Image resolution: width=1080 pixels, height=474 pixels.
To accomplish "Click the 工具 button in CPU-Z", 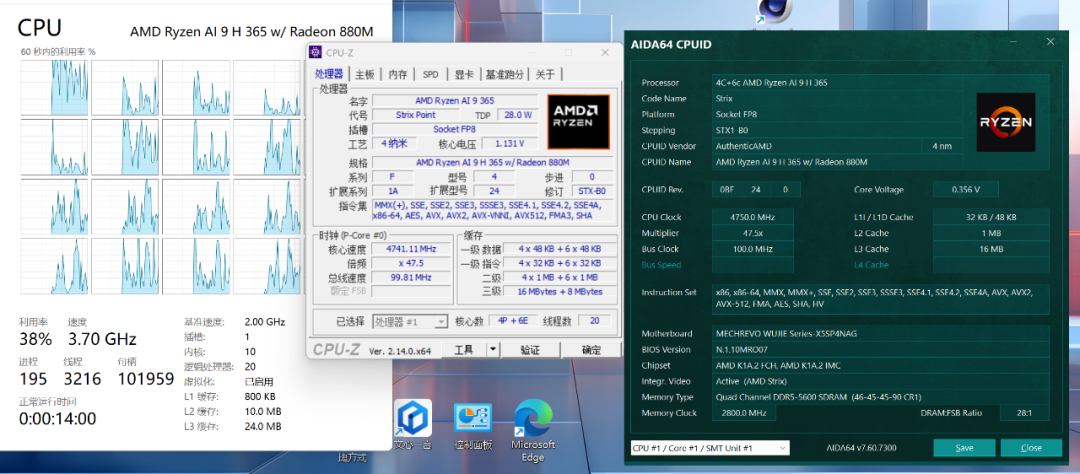I will pyautogui.click(x=464, y=350).
